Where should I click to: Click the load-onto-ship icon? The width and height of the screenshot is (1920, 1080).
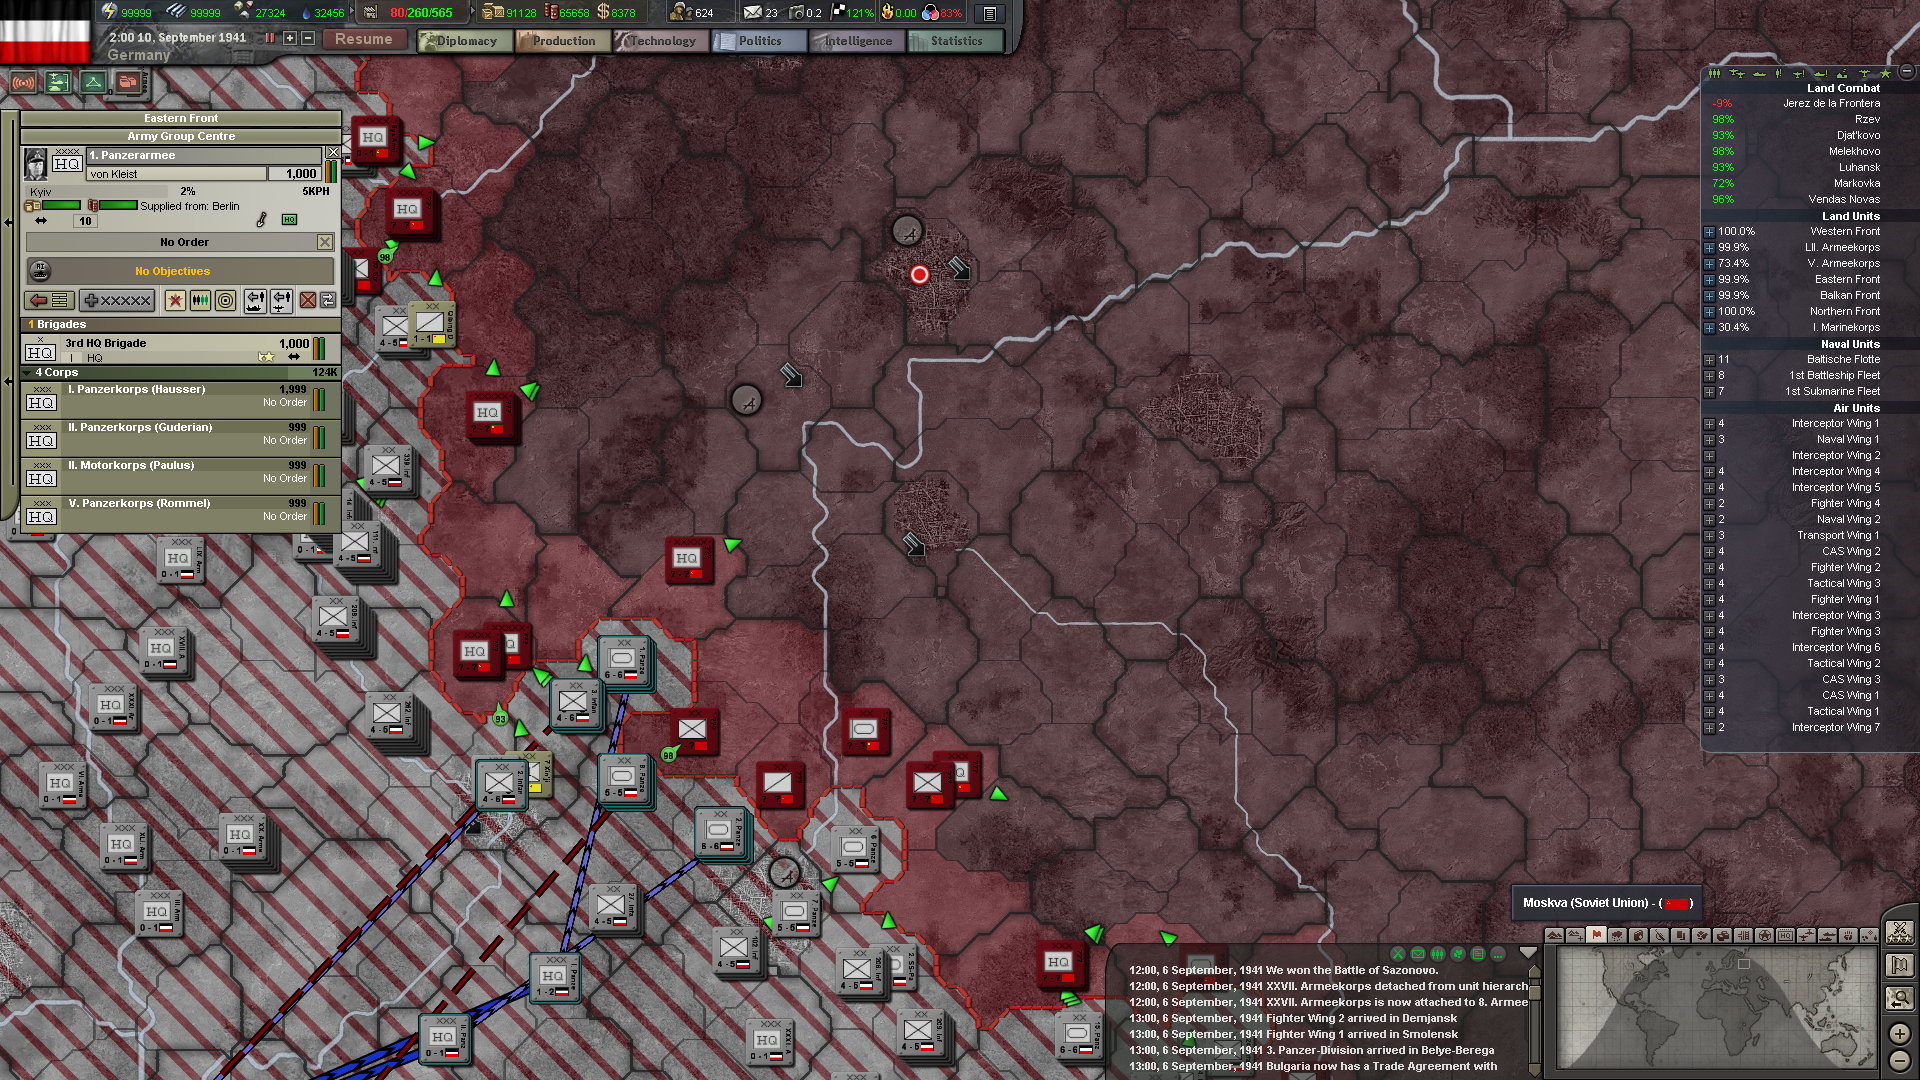pyautogui.click(x=255, y=300)
